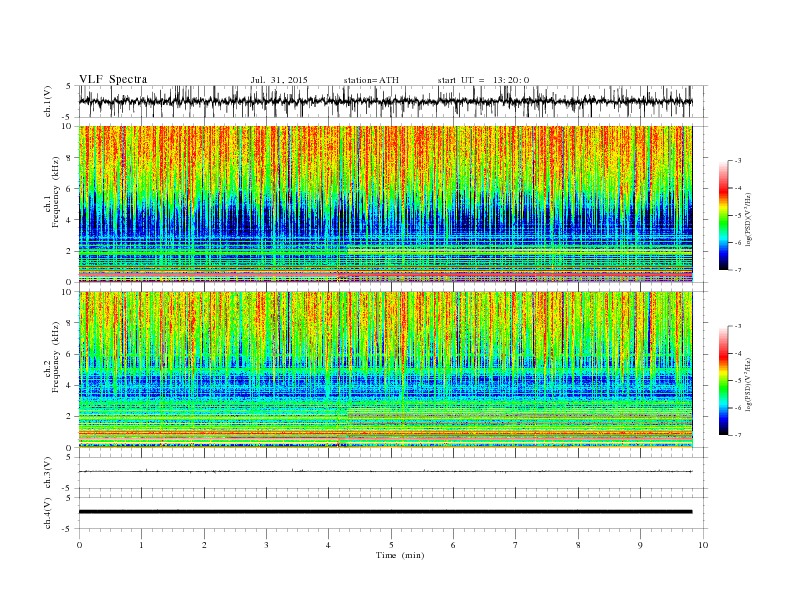Click the ch.4(V) axis label
Screen dimensions: 792x612
click(48, 513)
